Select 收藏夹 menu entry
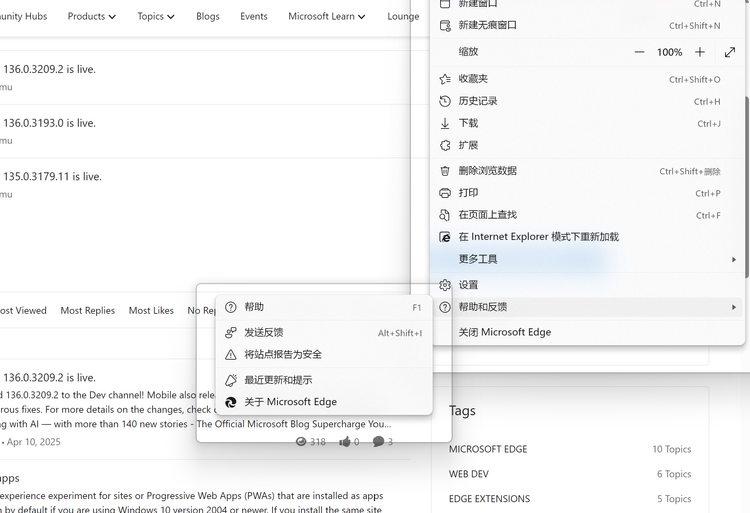Viewport: 750px width, 513px height. click(587, 79)
